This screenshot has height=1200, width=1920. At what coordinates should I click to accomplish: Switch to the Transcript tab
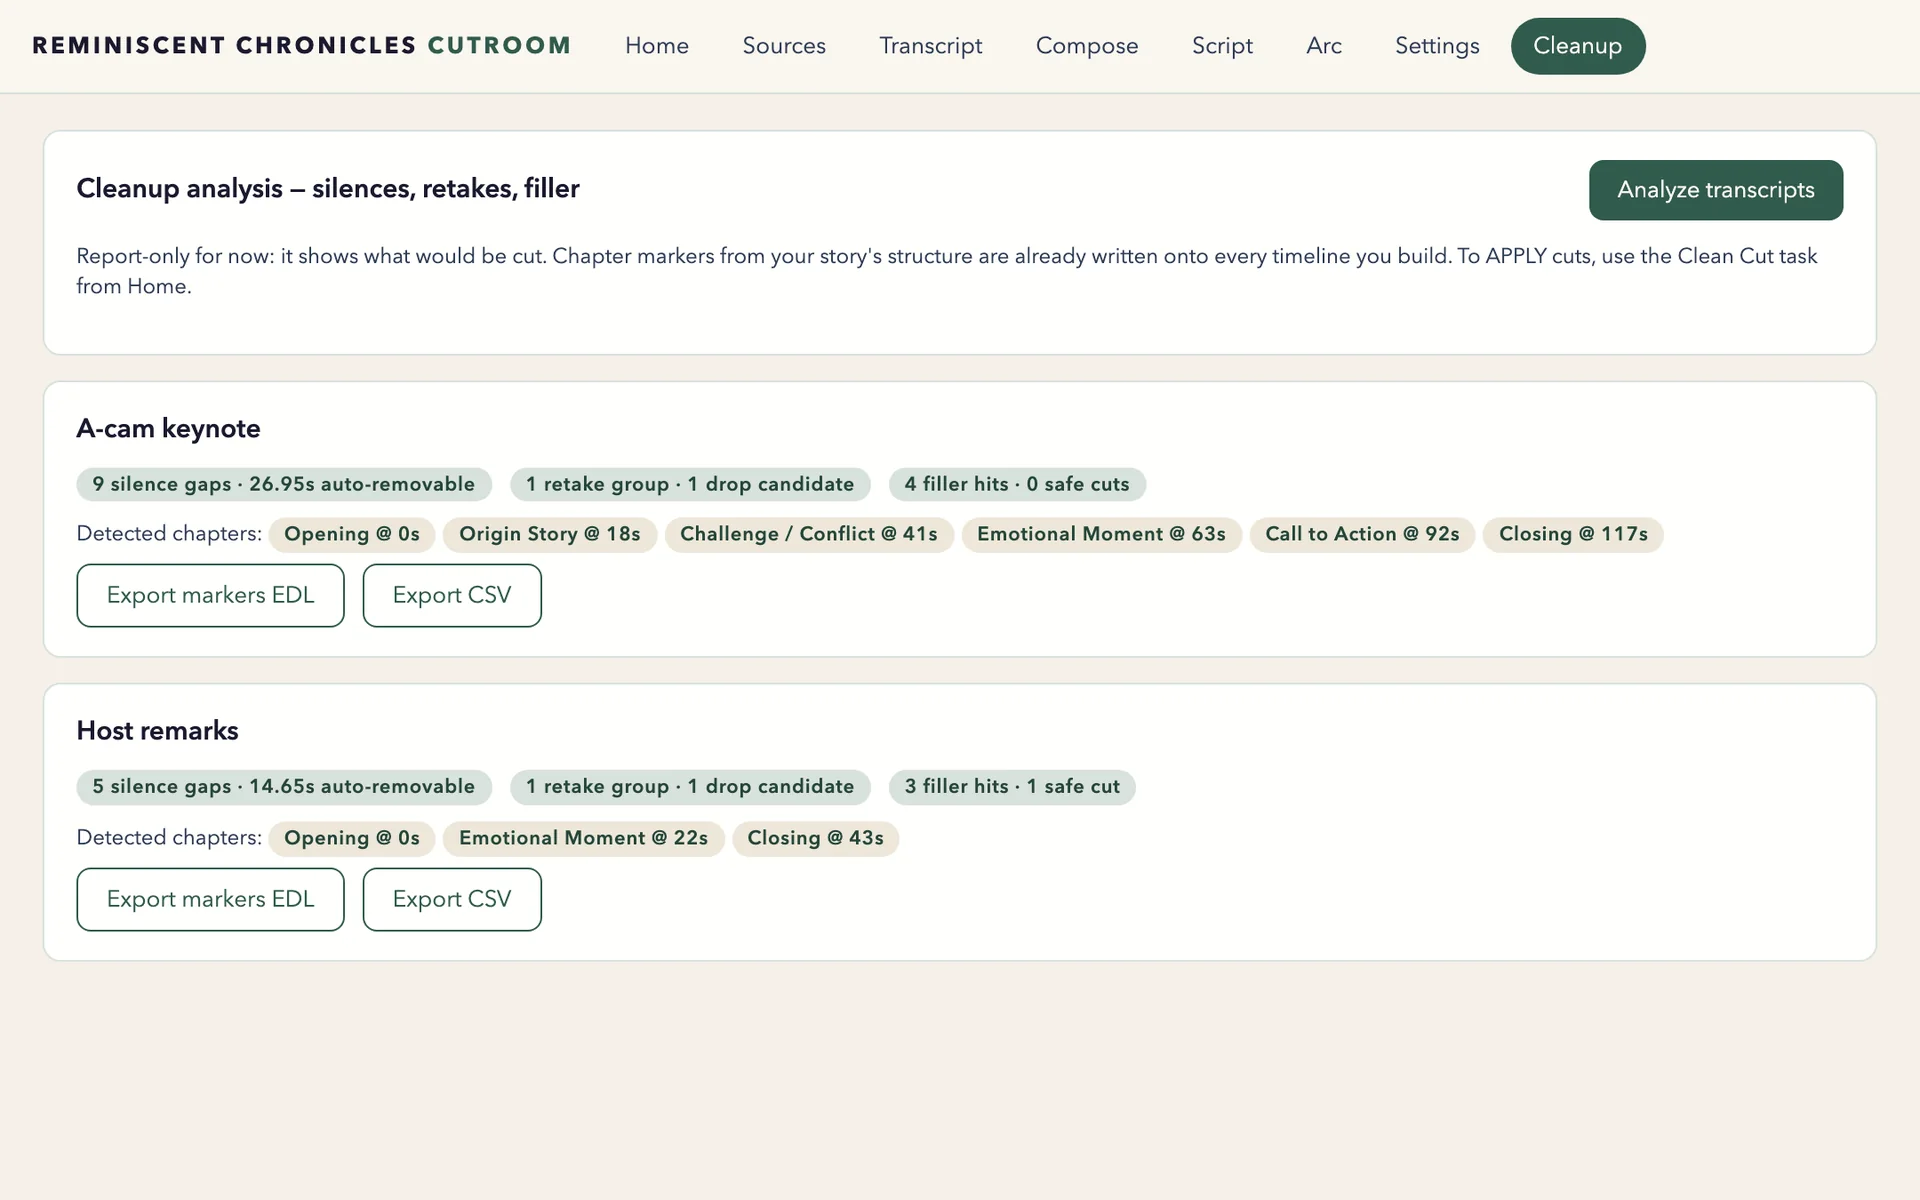[x=931, y=46]
